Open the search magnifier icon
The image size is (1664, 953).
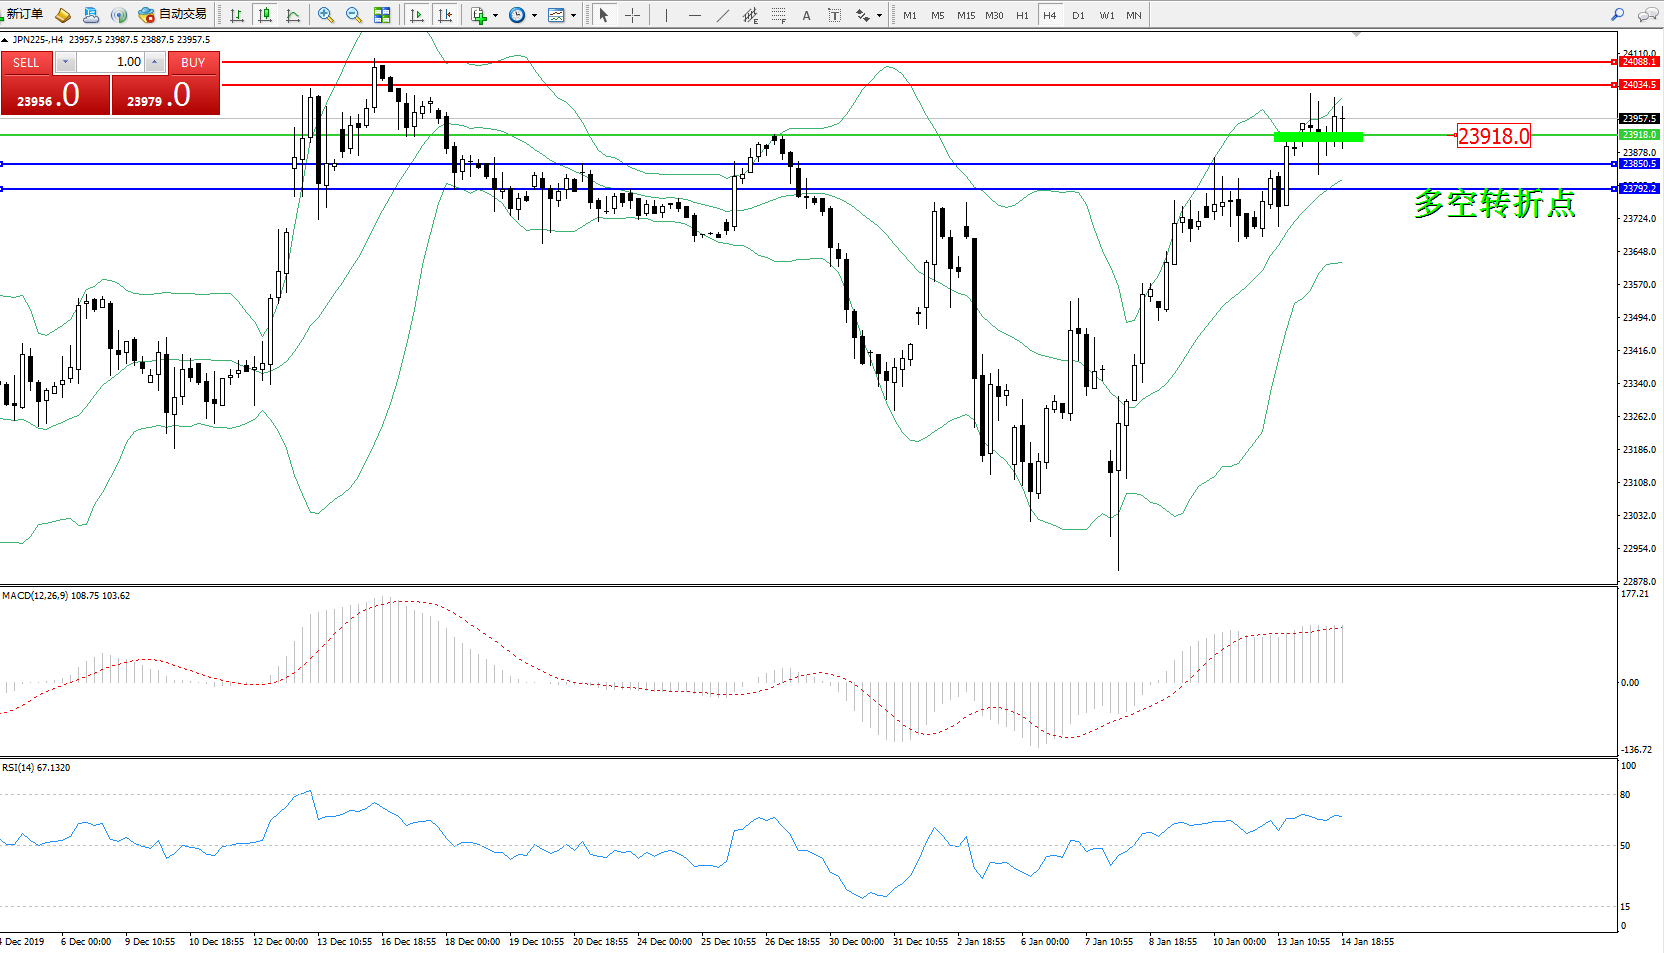click(1617, 15)
